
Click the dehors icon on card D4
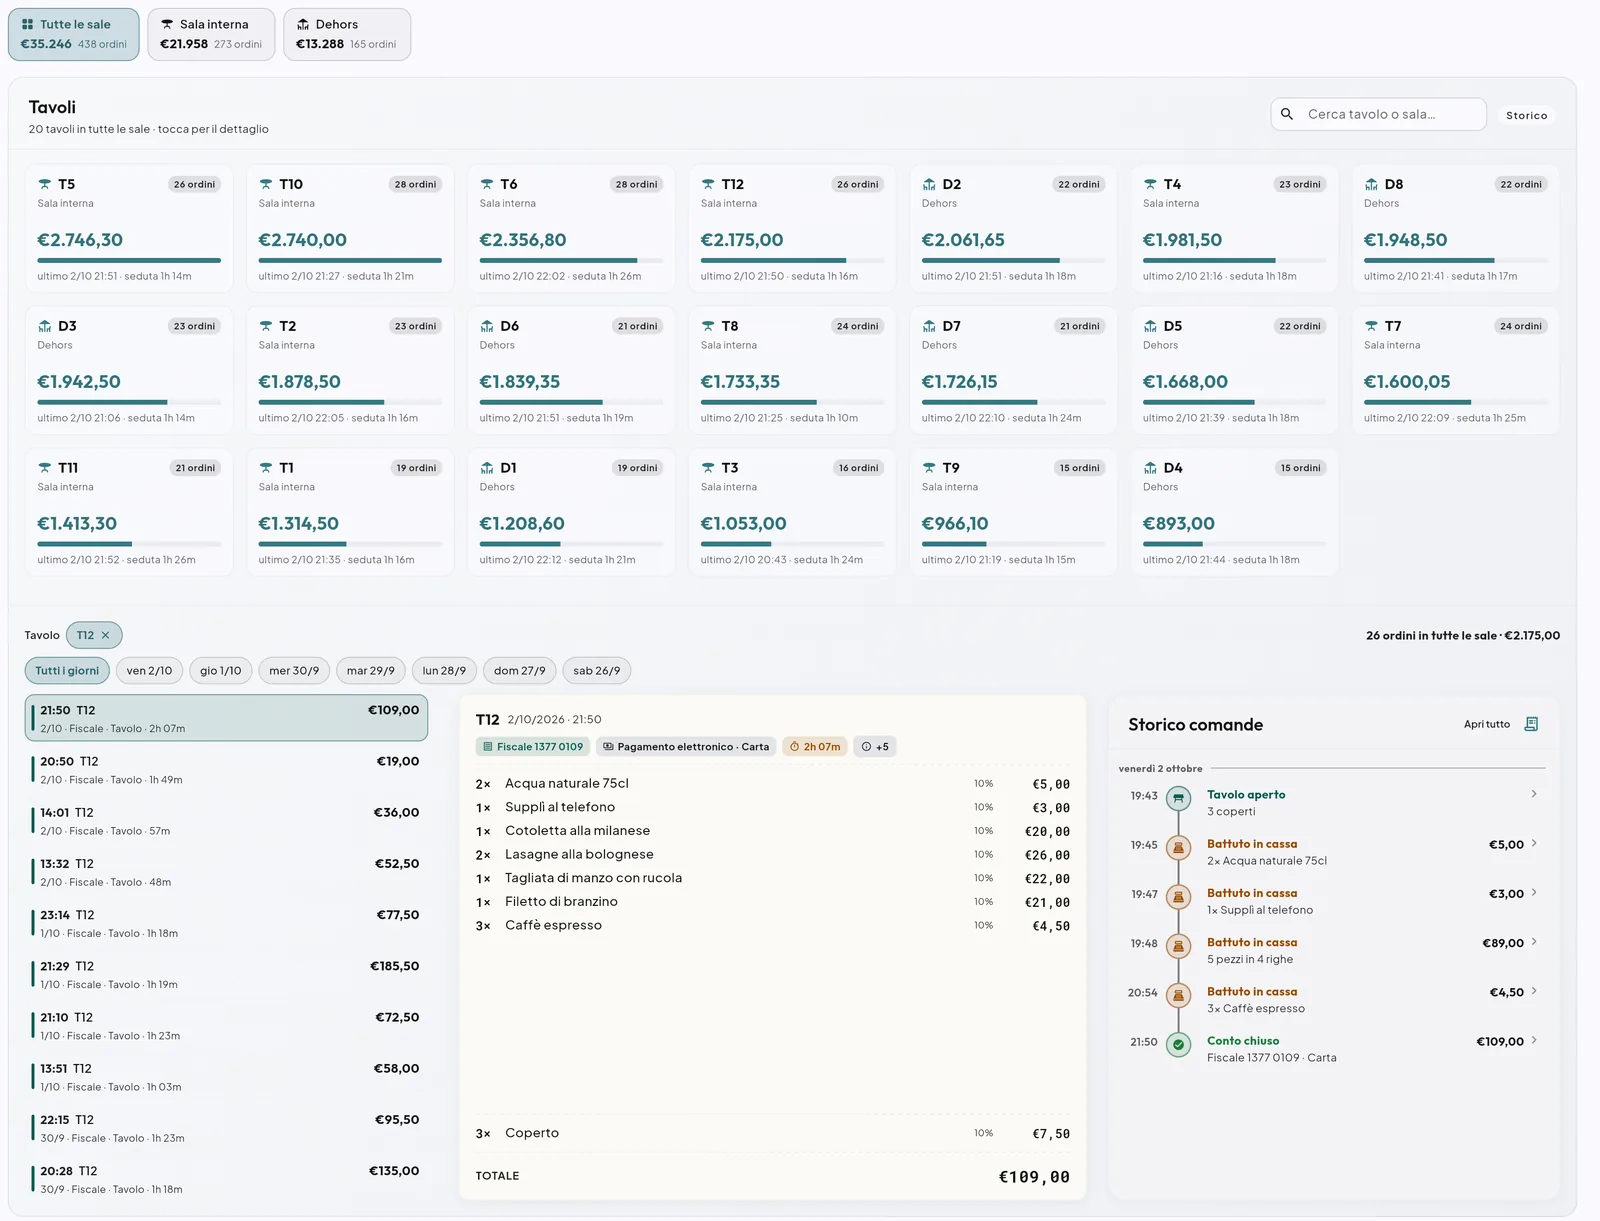1150,468
